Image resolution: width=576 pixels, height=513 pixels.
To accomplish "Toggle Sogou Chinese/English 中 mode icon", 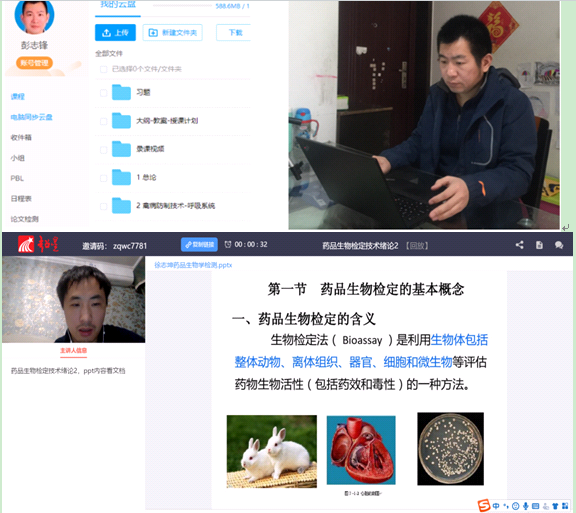I will tap(496, 506).
